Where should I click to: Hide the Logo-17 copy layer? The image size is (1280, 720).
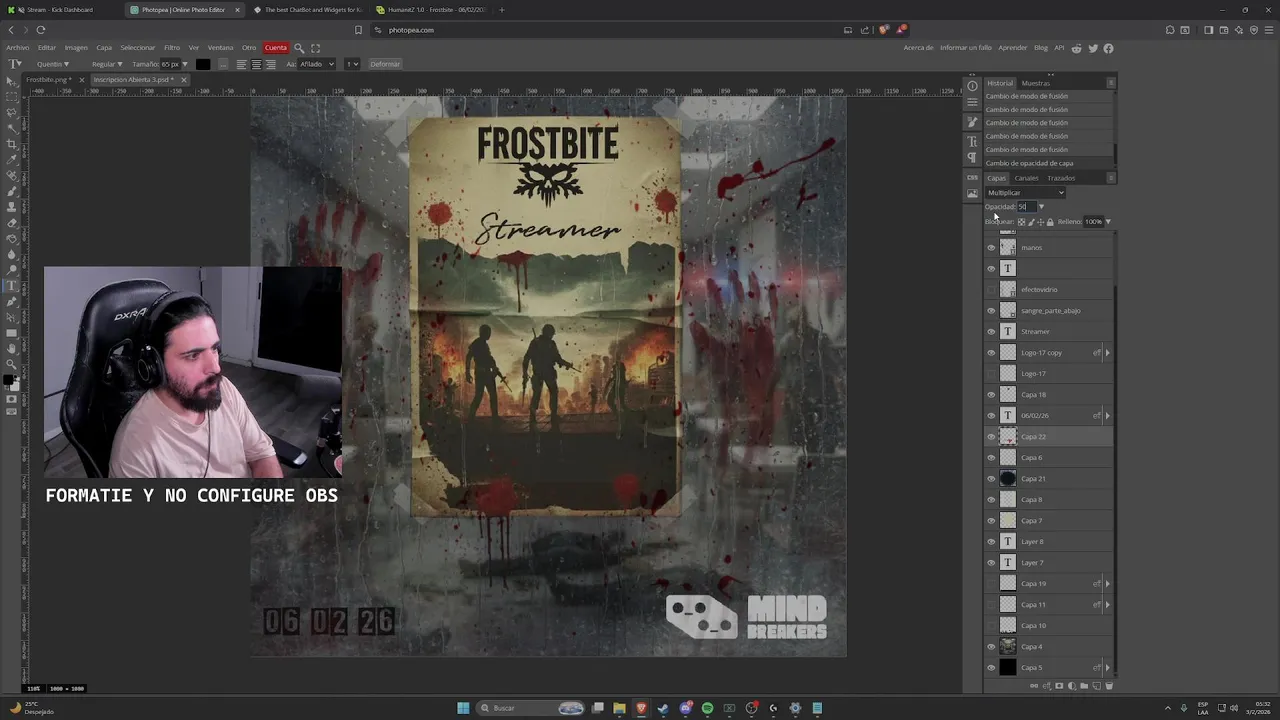(991, 352)
